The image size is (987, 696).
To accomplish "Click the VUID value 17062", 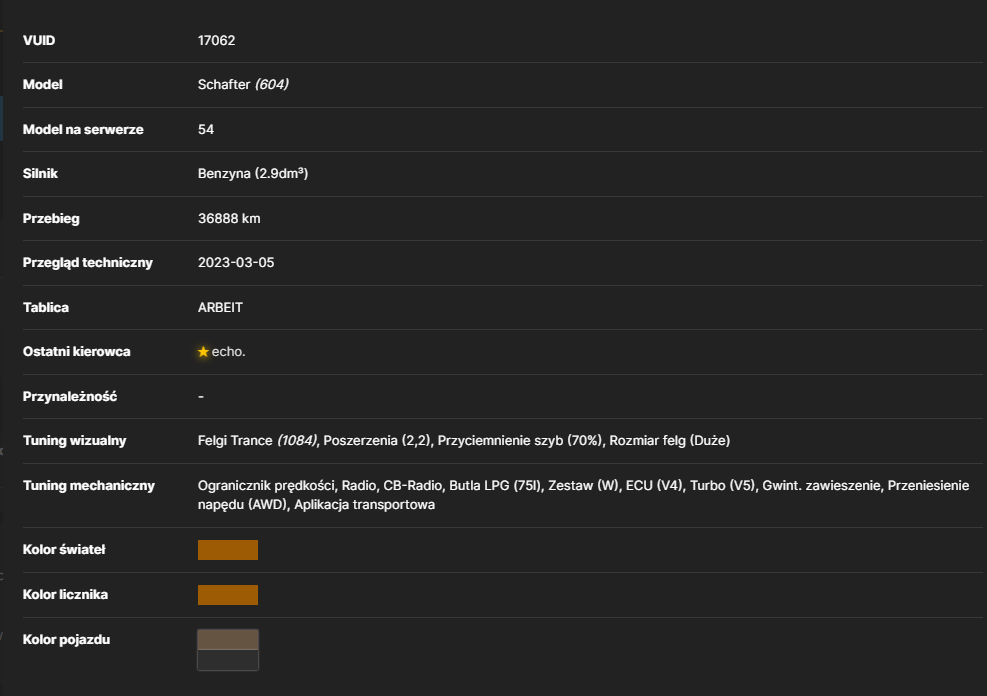I will coord(217,40).
